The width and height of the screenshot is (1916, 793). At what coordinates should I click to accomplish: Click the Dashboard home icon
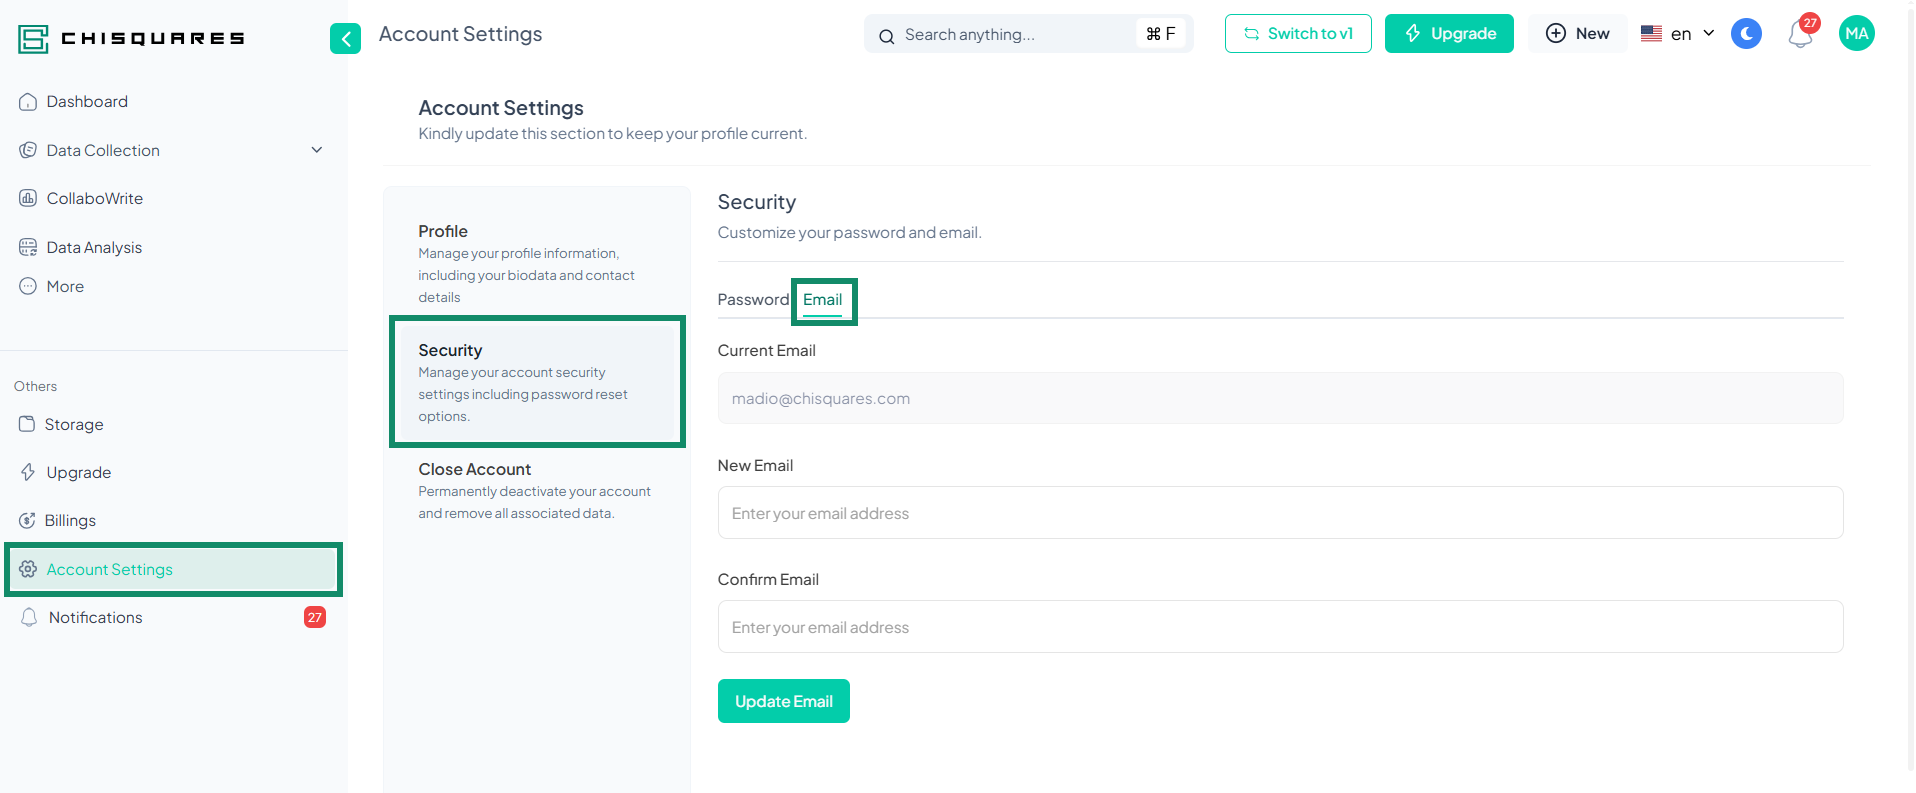[x=28, y=102]
